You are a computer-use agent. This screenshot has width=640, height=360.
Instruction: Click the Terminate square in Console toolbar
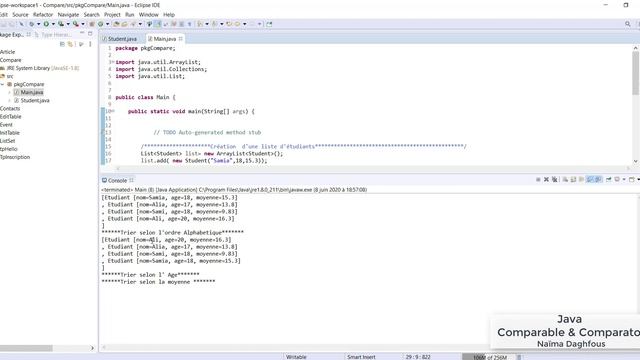[x=538, y=180]
